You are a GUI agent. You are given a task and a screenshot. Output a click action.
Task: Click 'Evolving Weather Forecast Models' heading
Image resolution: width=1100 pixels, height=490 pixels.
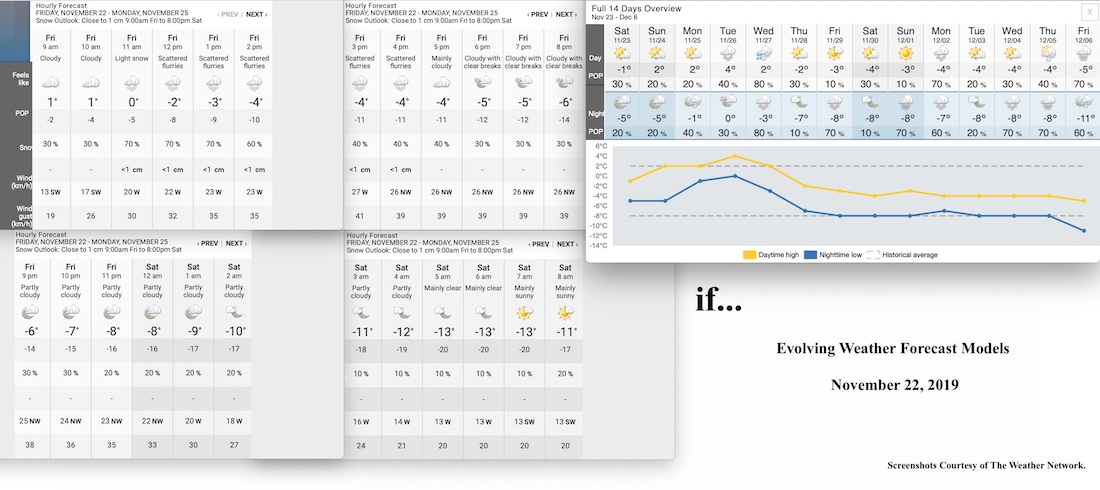pyautogui.click(x=893, y=348)
